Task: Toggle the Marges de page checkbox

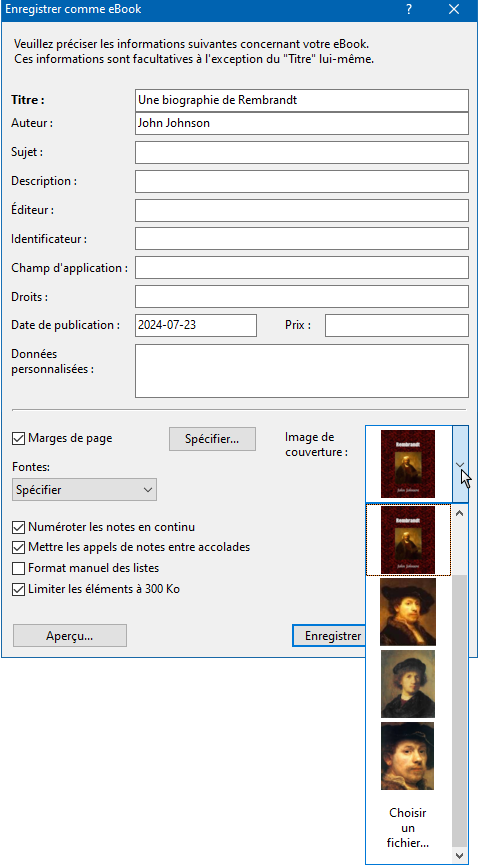Action: coord(18,439)
